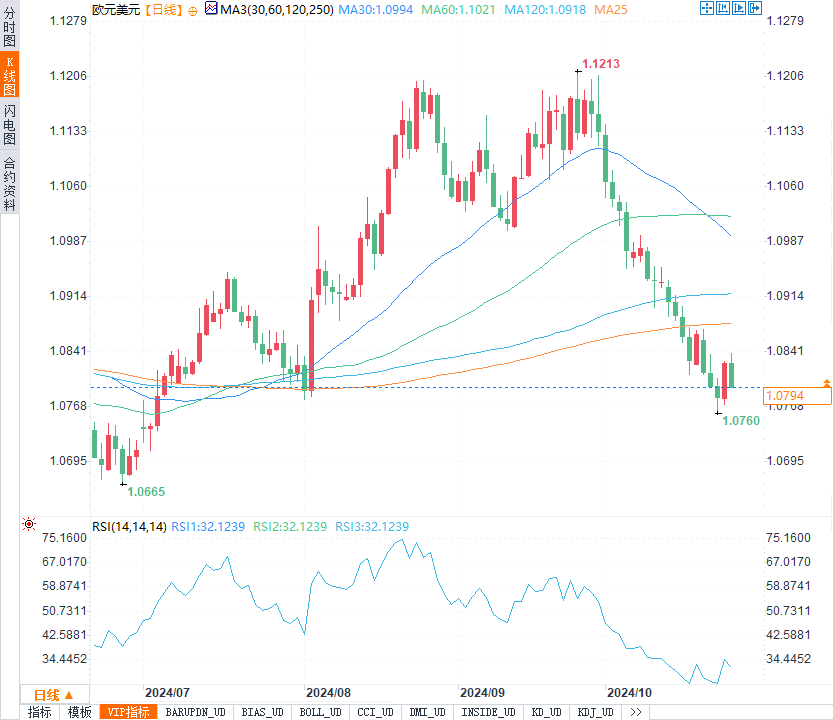Image resolution: width=833 pixels, height=720 pixels.
Task: Select the VIP指标 tab
Action: pos(128,712)
